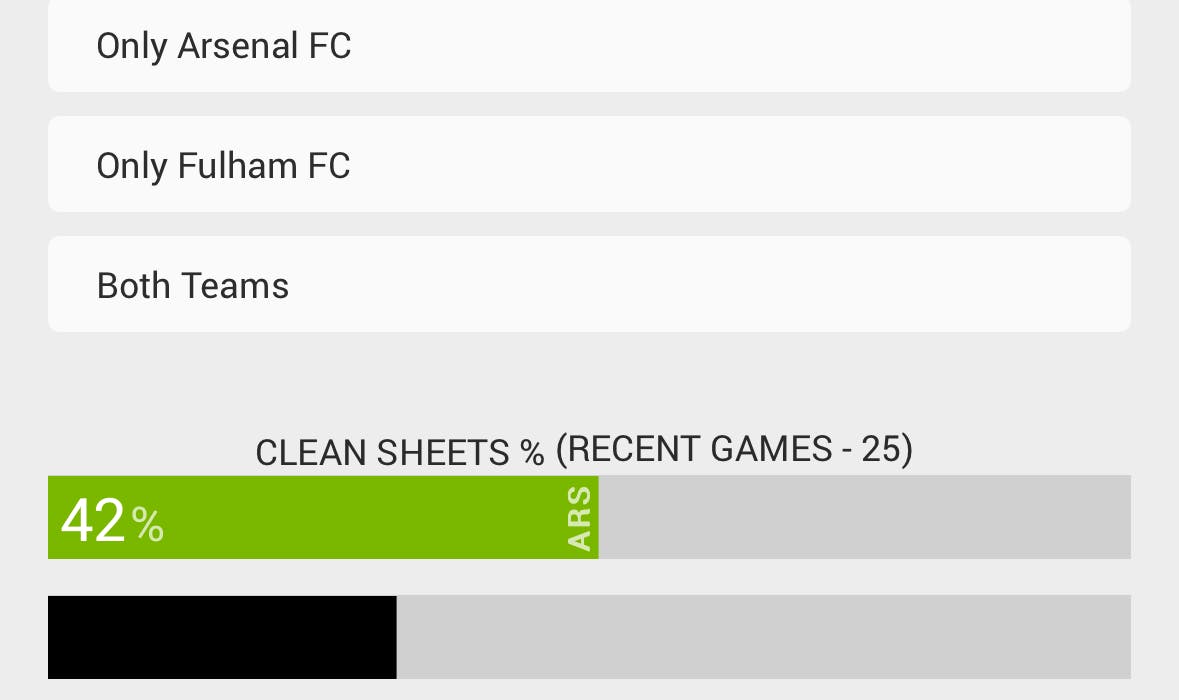Click the "CLEAN SHEETS %" heading text
This screenshot has width=1179, height=700.
tap(400, 453)
